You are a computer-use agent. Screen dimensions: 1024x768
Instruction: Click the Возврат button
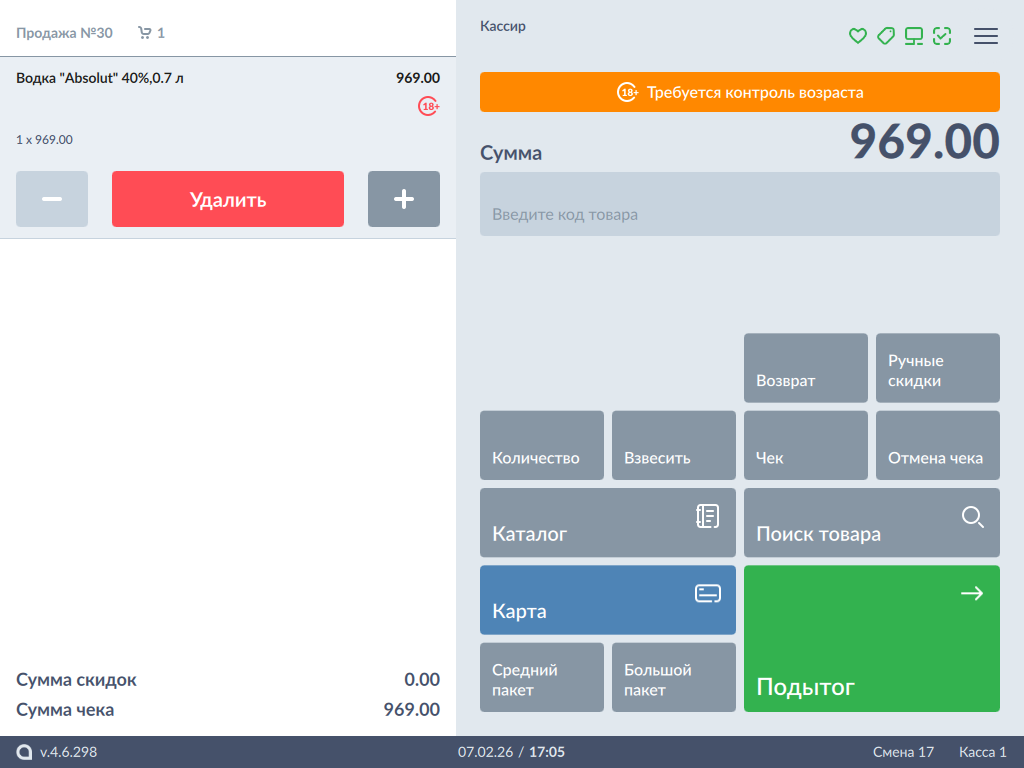click(806, 368)
